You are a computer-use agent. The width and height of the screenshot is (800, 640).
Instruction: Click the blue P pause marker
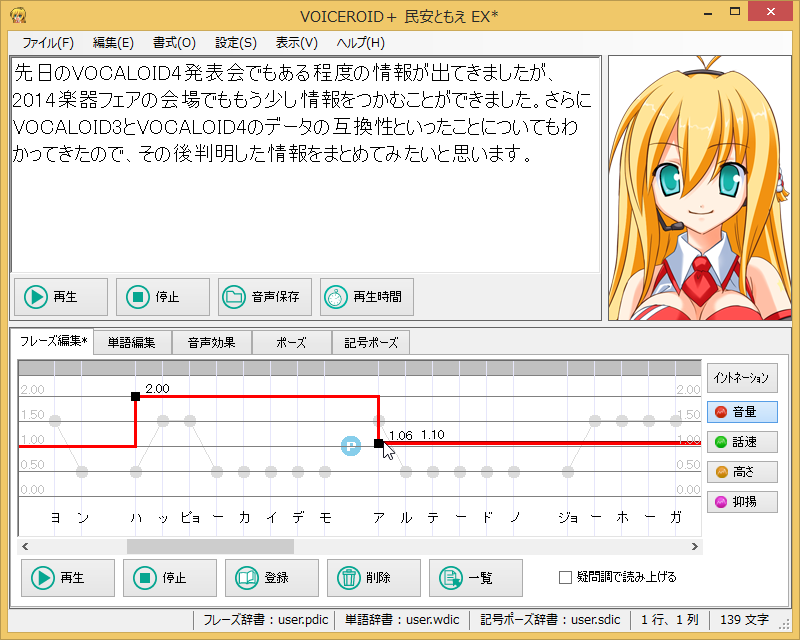(x=351, y=446)
